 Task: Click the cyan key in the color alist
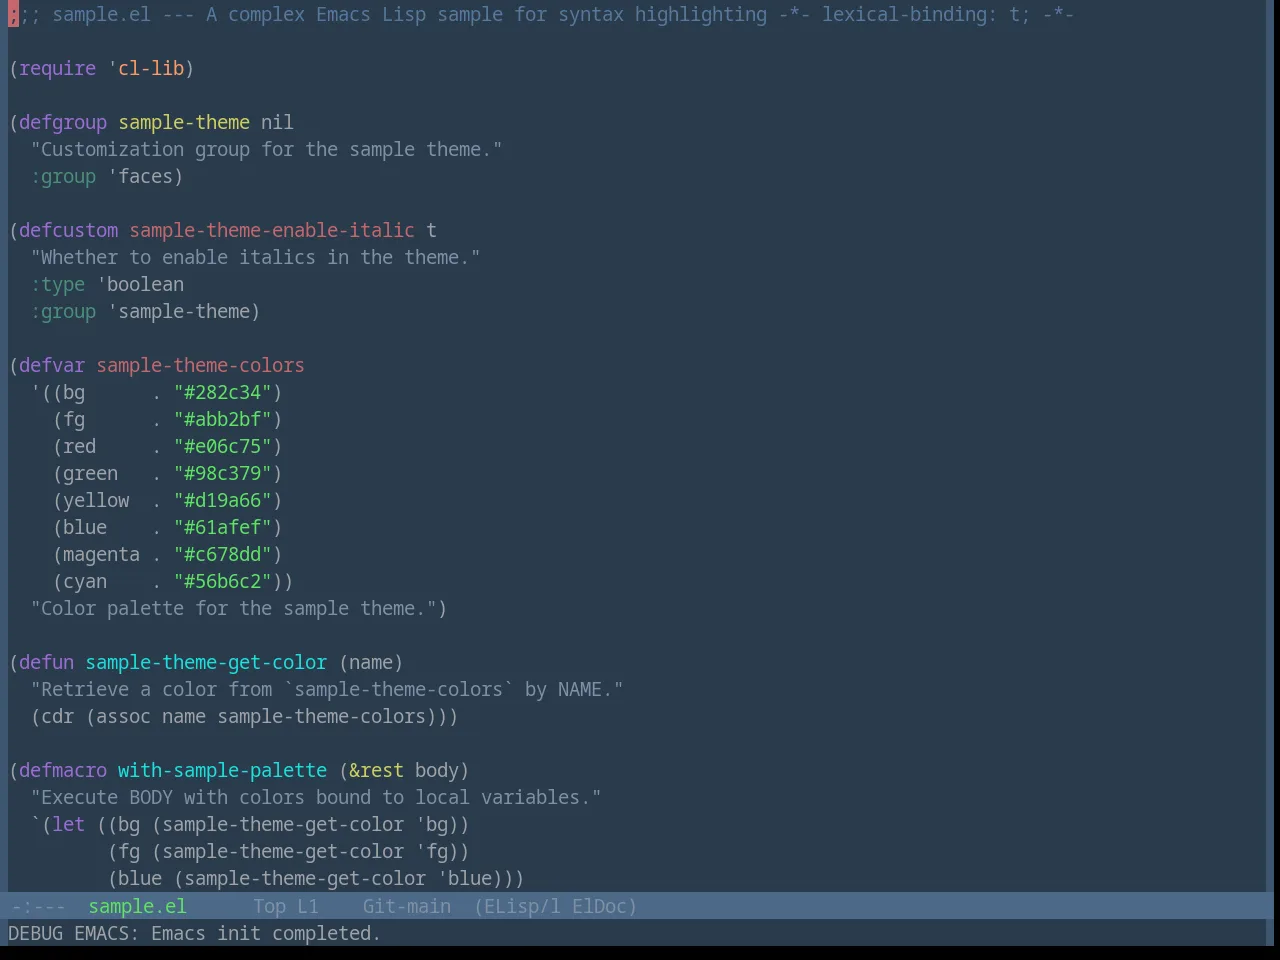click(85, 581)
